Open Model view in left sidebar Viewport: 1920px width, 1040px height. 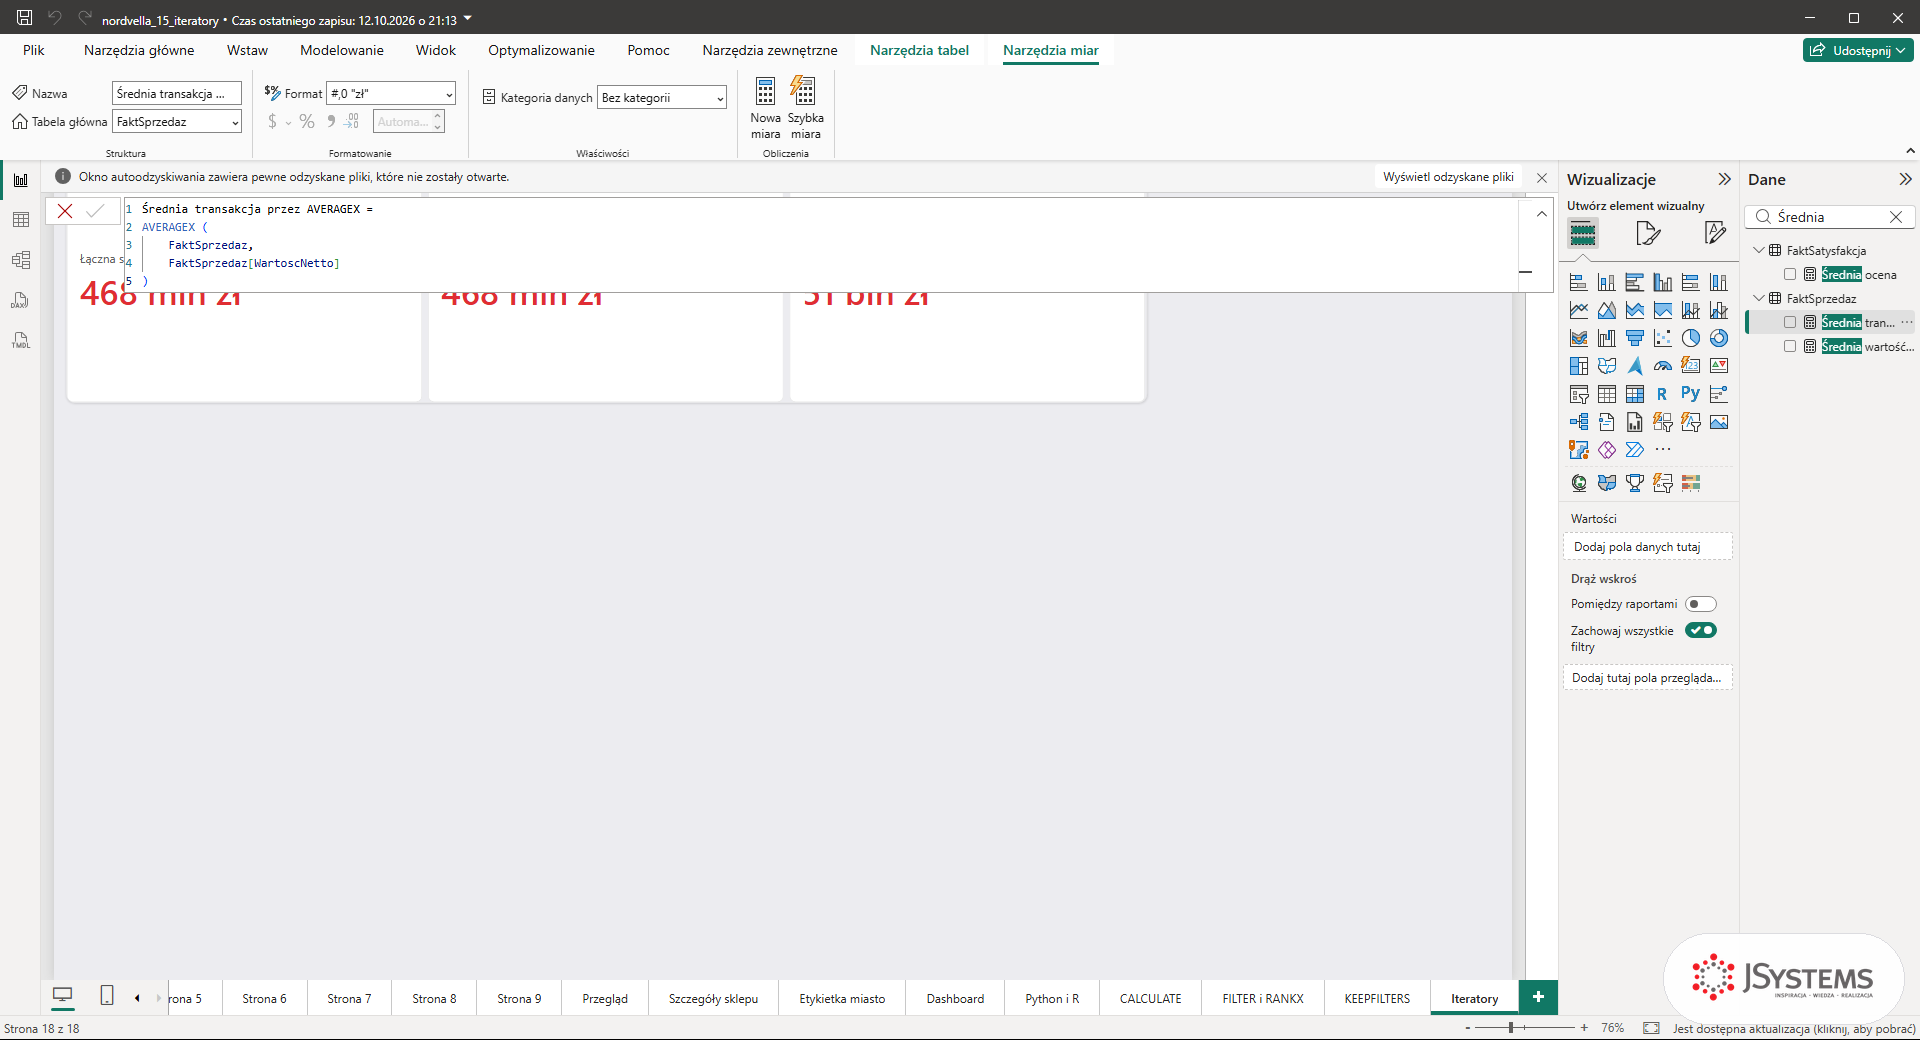(20, 260)
